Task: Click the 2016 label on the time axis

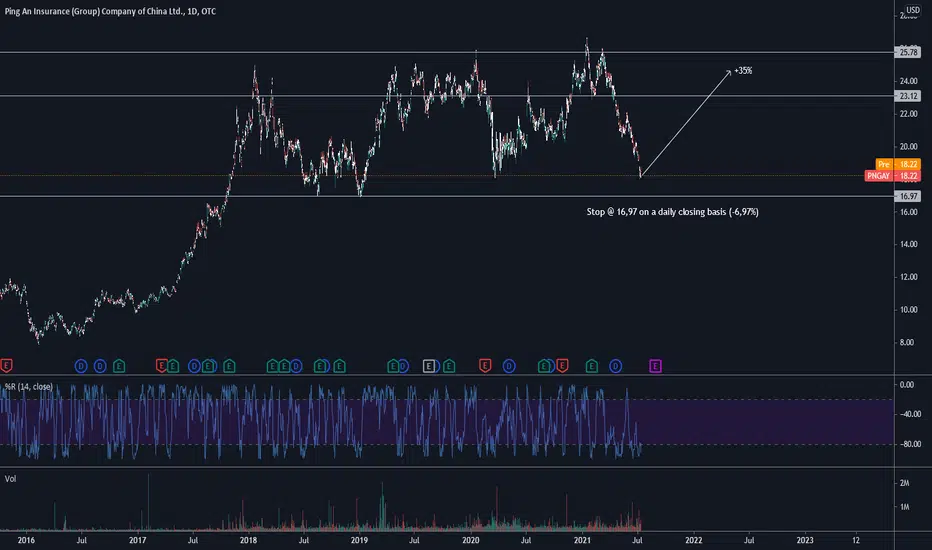Action: (x=26, y=540)
